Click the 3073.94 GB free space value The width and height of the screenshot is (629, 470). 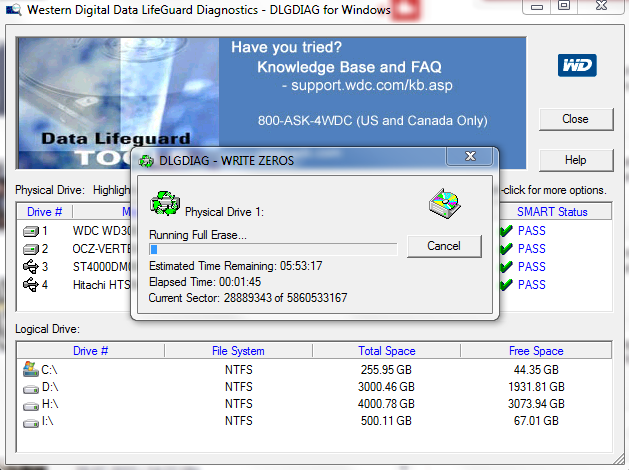[x=536, y=404]
